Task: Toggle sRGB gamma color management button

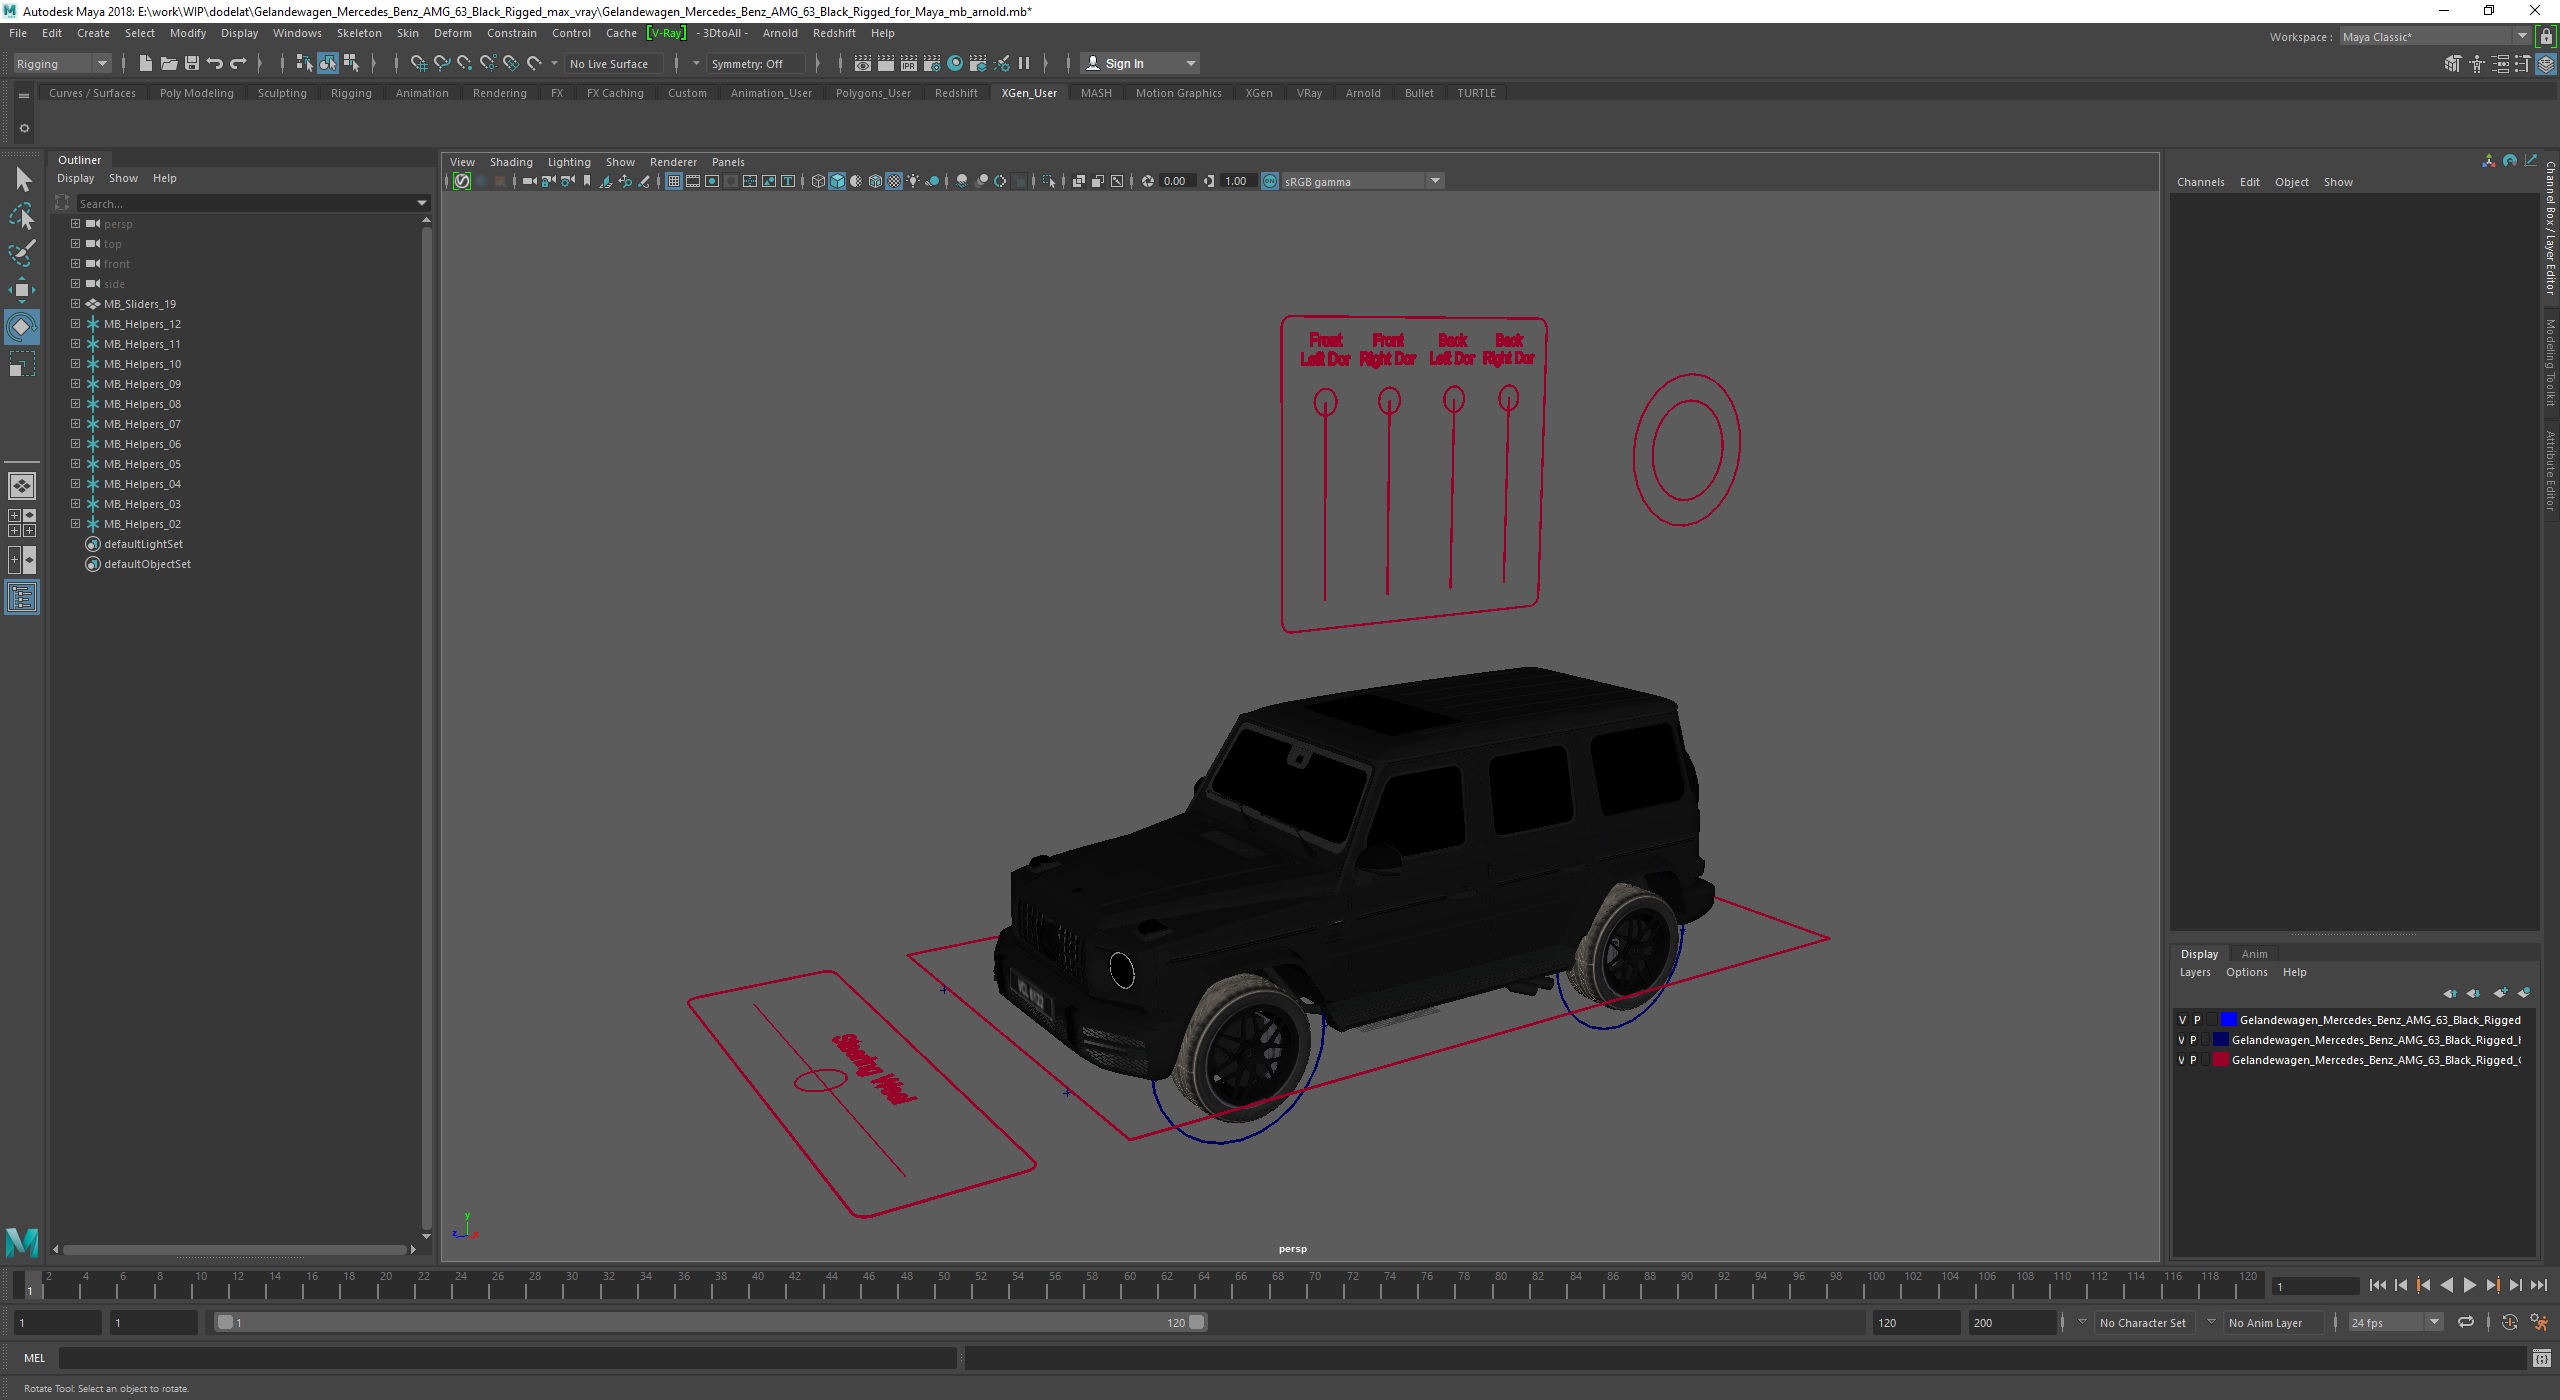Action: click(x=1270, y=181)
